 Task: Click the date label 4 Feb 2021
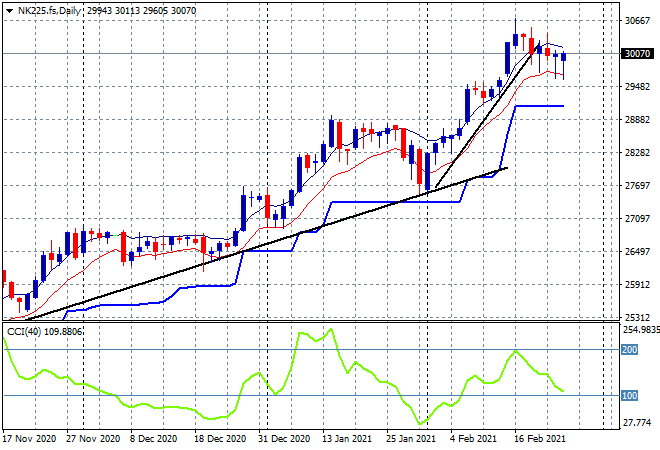(x=473, y=439)
